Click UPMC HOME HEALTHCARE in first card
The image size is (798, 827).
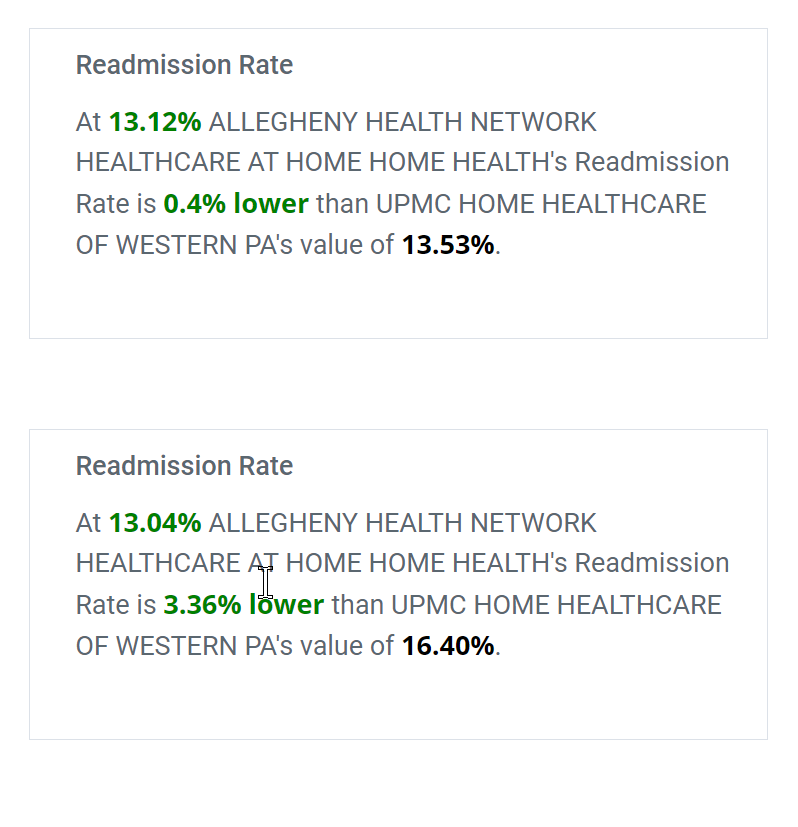tap(541, 204)
